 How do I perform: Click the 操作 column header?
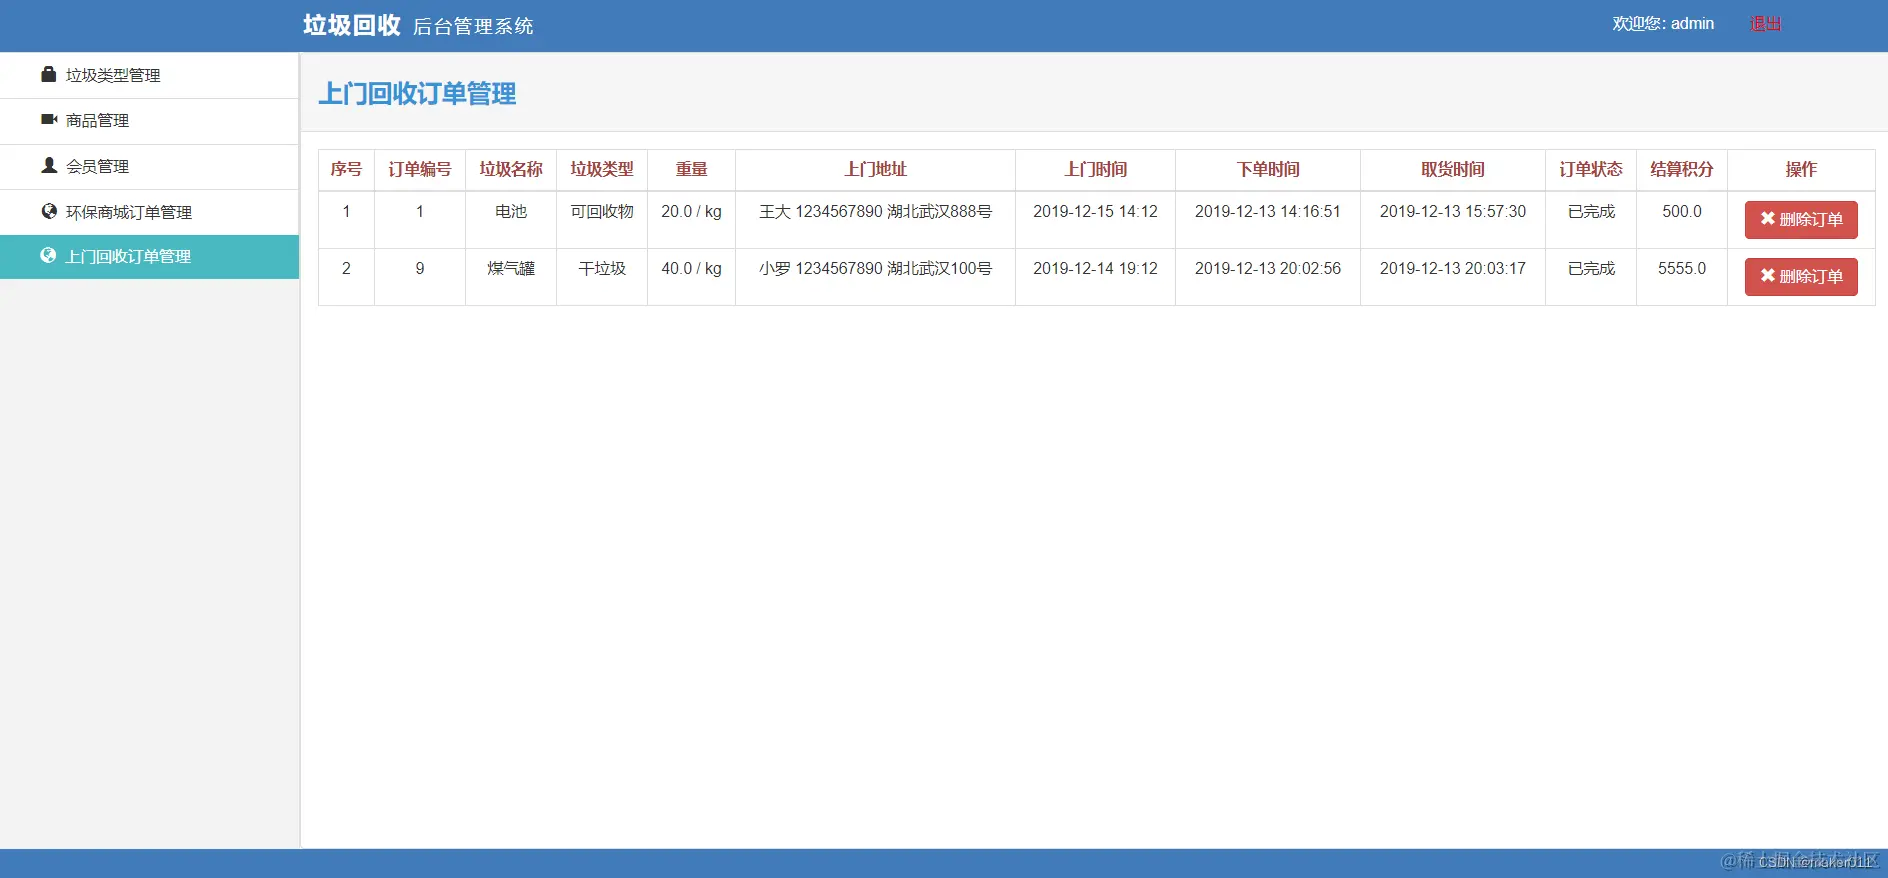point(1801,170)
